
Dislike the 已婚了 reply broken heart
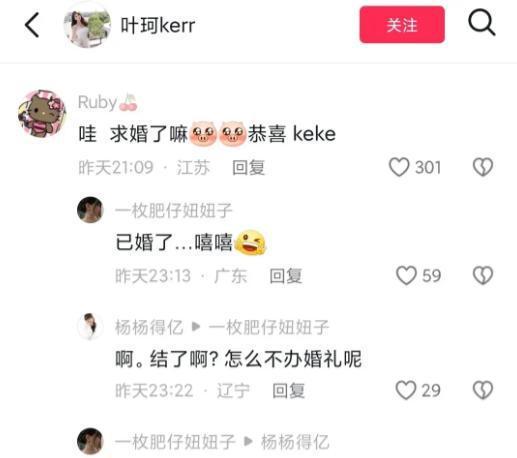tap(483, 275)
